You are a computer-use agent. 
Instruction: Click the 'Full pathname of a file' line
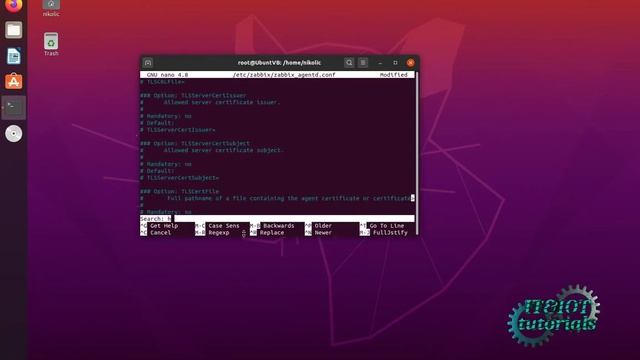(x=289, y=198)
